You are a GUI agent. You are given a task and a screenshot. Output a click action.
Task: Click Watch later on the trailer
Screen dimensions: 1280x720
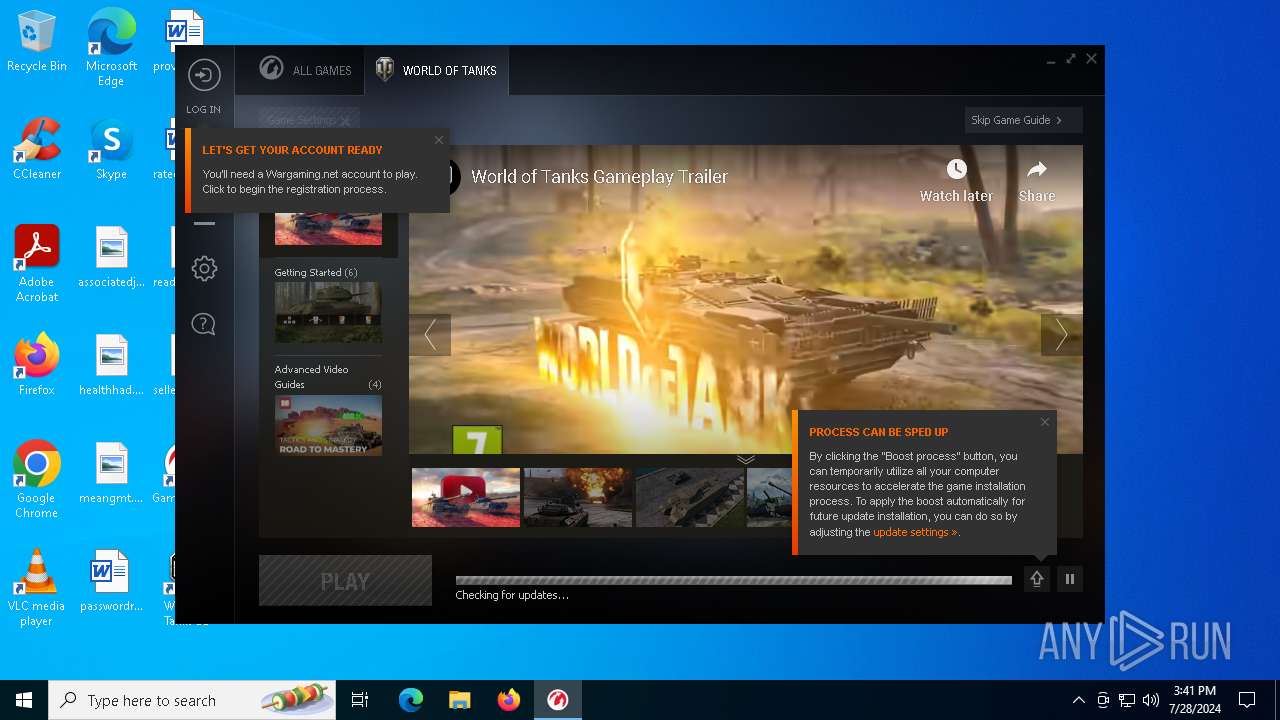tap(956, 181)
